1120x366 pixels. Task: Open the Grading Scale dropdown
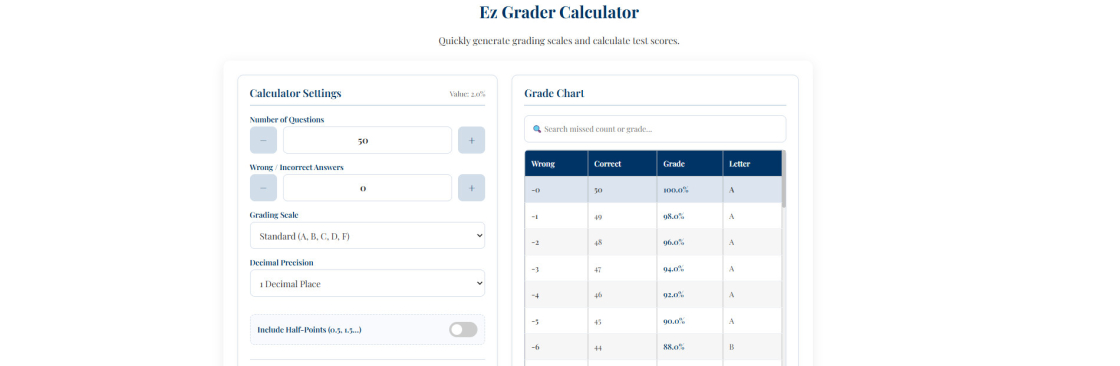coord(367,236)
